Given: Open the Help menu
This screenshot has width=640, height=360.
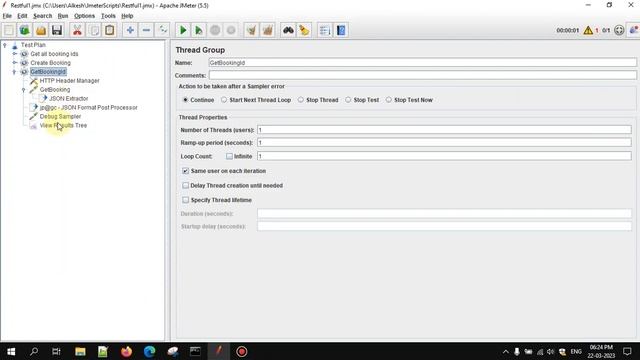Looking at the screenshot, I should 127,16.
